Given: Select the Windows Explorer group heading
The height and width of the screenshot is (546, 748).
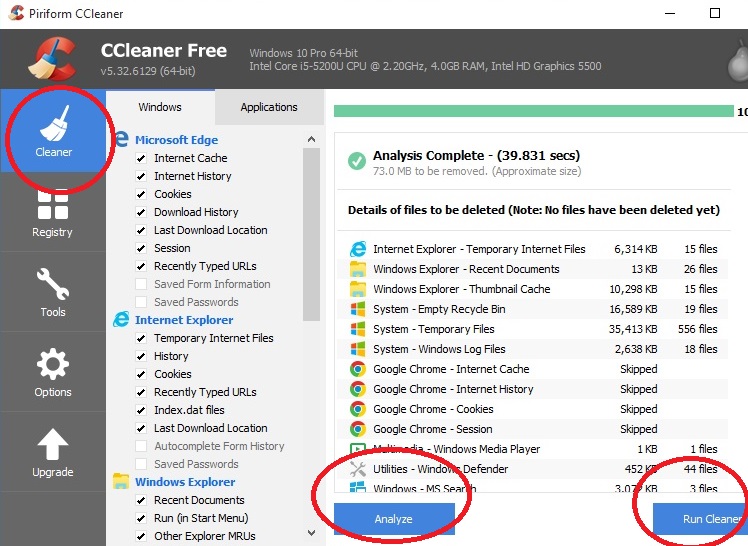Looking at the screenshot, I should click(185, 482).
